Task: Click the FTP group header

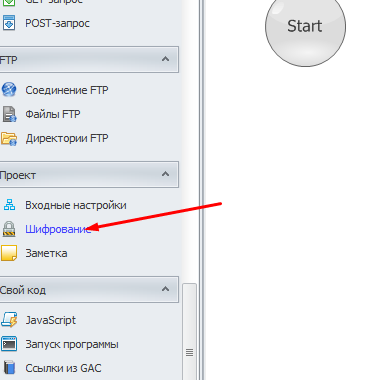Action: click(x=89, y=60)
